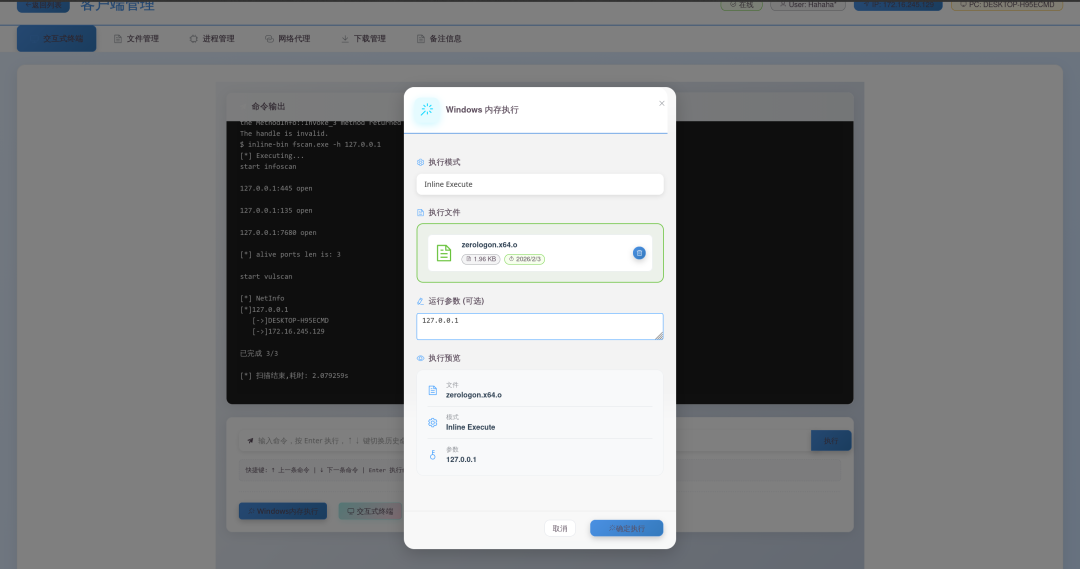The width and height of the screenshot is (1080, 569).
Task: Switch to the 文件管理 tab
Action: pyautogui.click(x=136, y=39)
